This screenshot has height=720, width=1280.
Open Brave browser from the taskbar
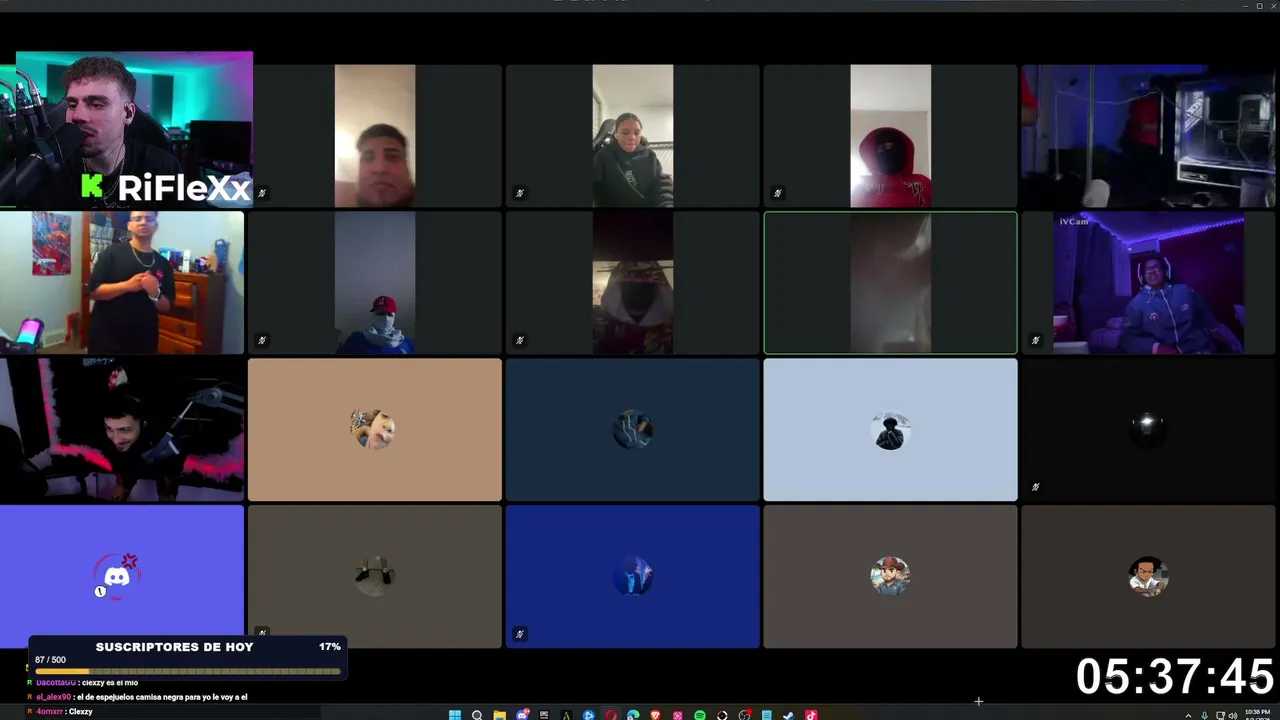(x=655, y=715)
